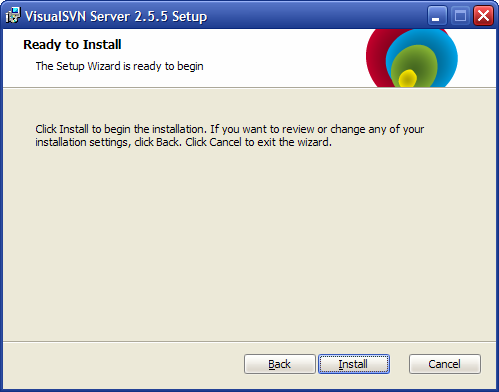The width and height of the screenshot is (499, 392).
Task: Click the 'Setup Wizard is ready to begin' subtitle
Action: [x=120, y=66]
